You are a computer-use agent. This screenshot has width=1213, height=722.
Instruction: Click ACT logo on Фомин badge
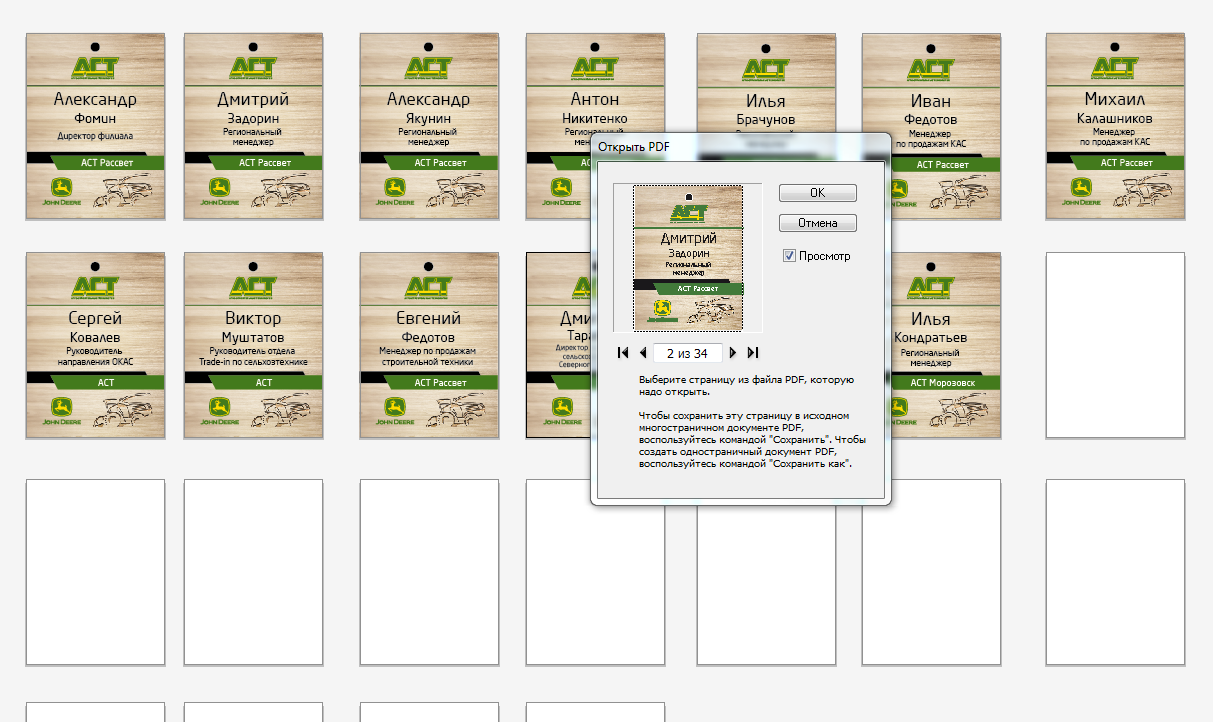click(x=95, y=67)
